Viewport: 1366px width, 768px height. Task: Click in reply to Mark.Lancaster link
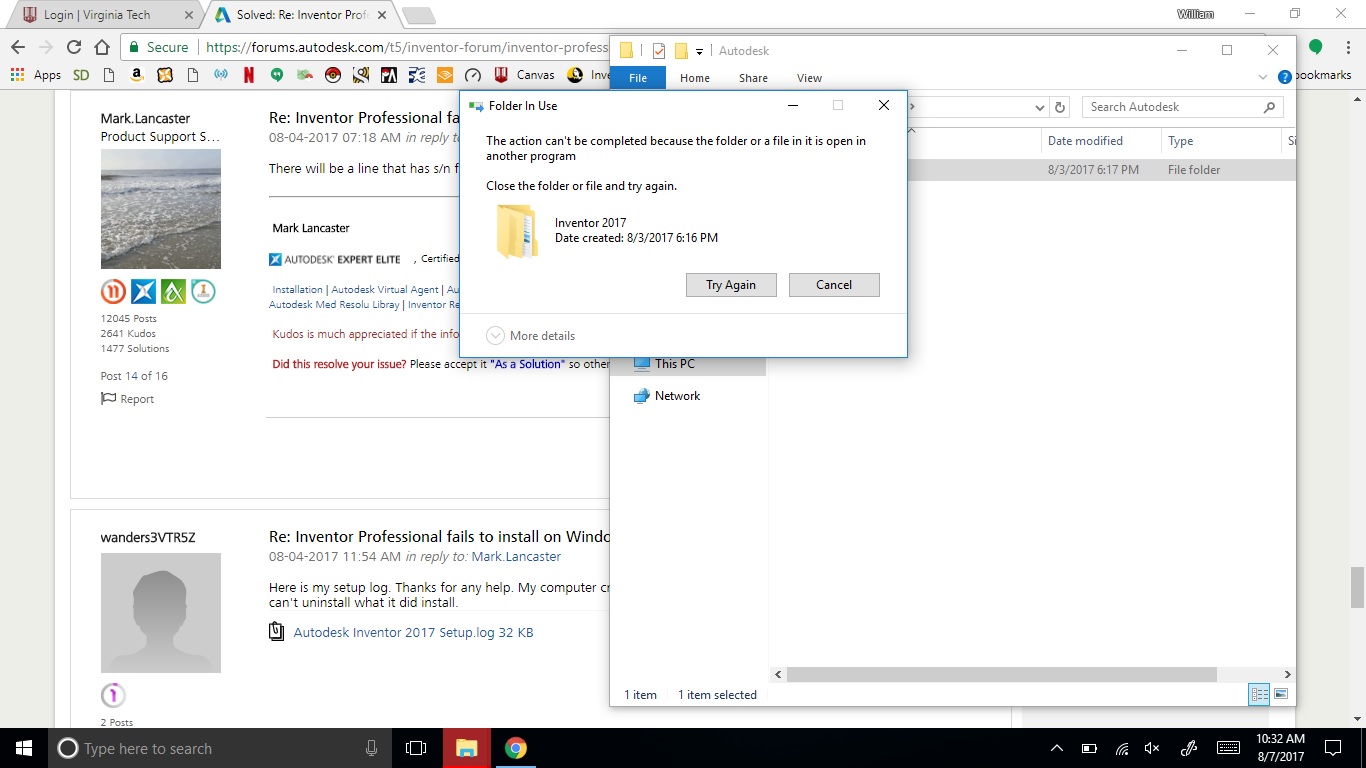[516, 556]
